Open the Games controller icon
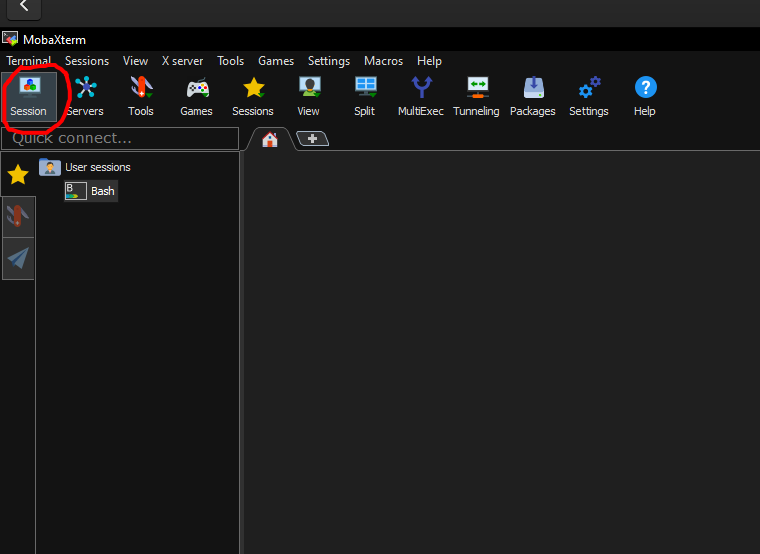 coord(197,96)
